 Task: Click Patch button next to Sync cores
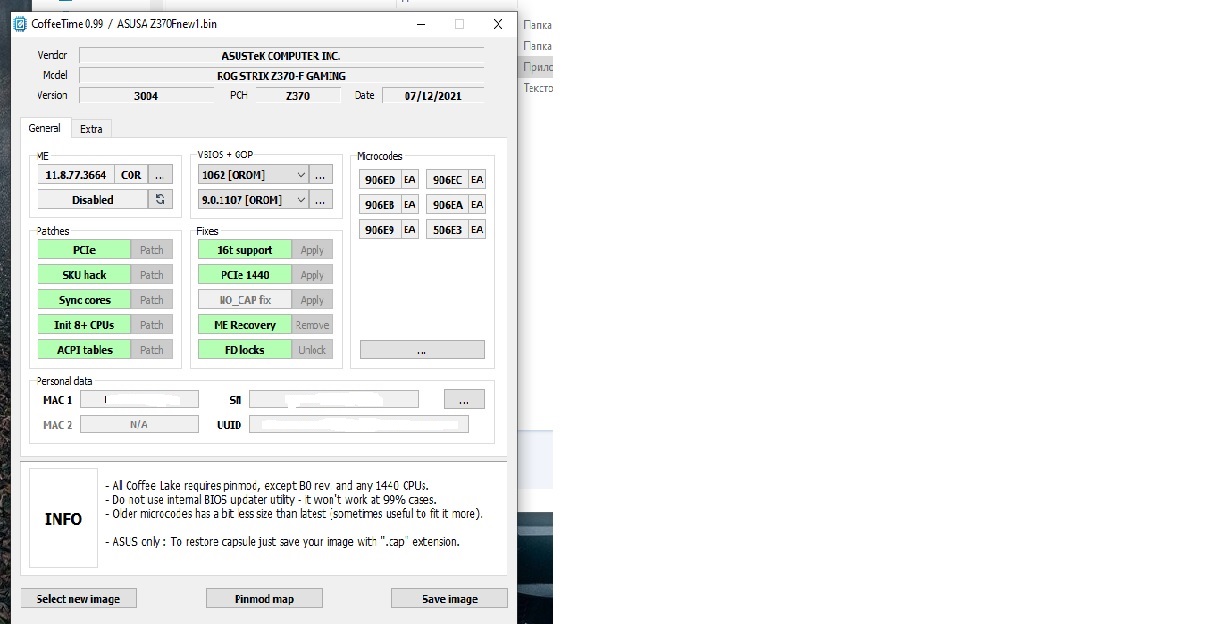(152, 299)
